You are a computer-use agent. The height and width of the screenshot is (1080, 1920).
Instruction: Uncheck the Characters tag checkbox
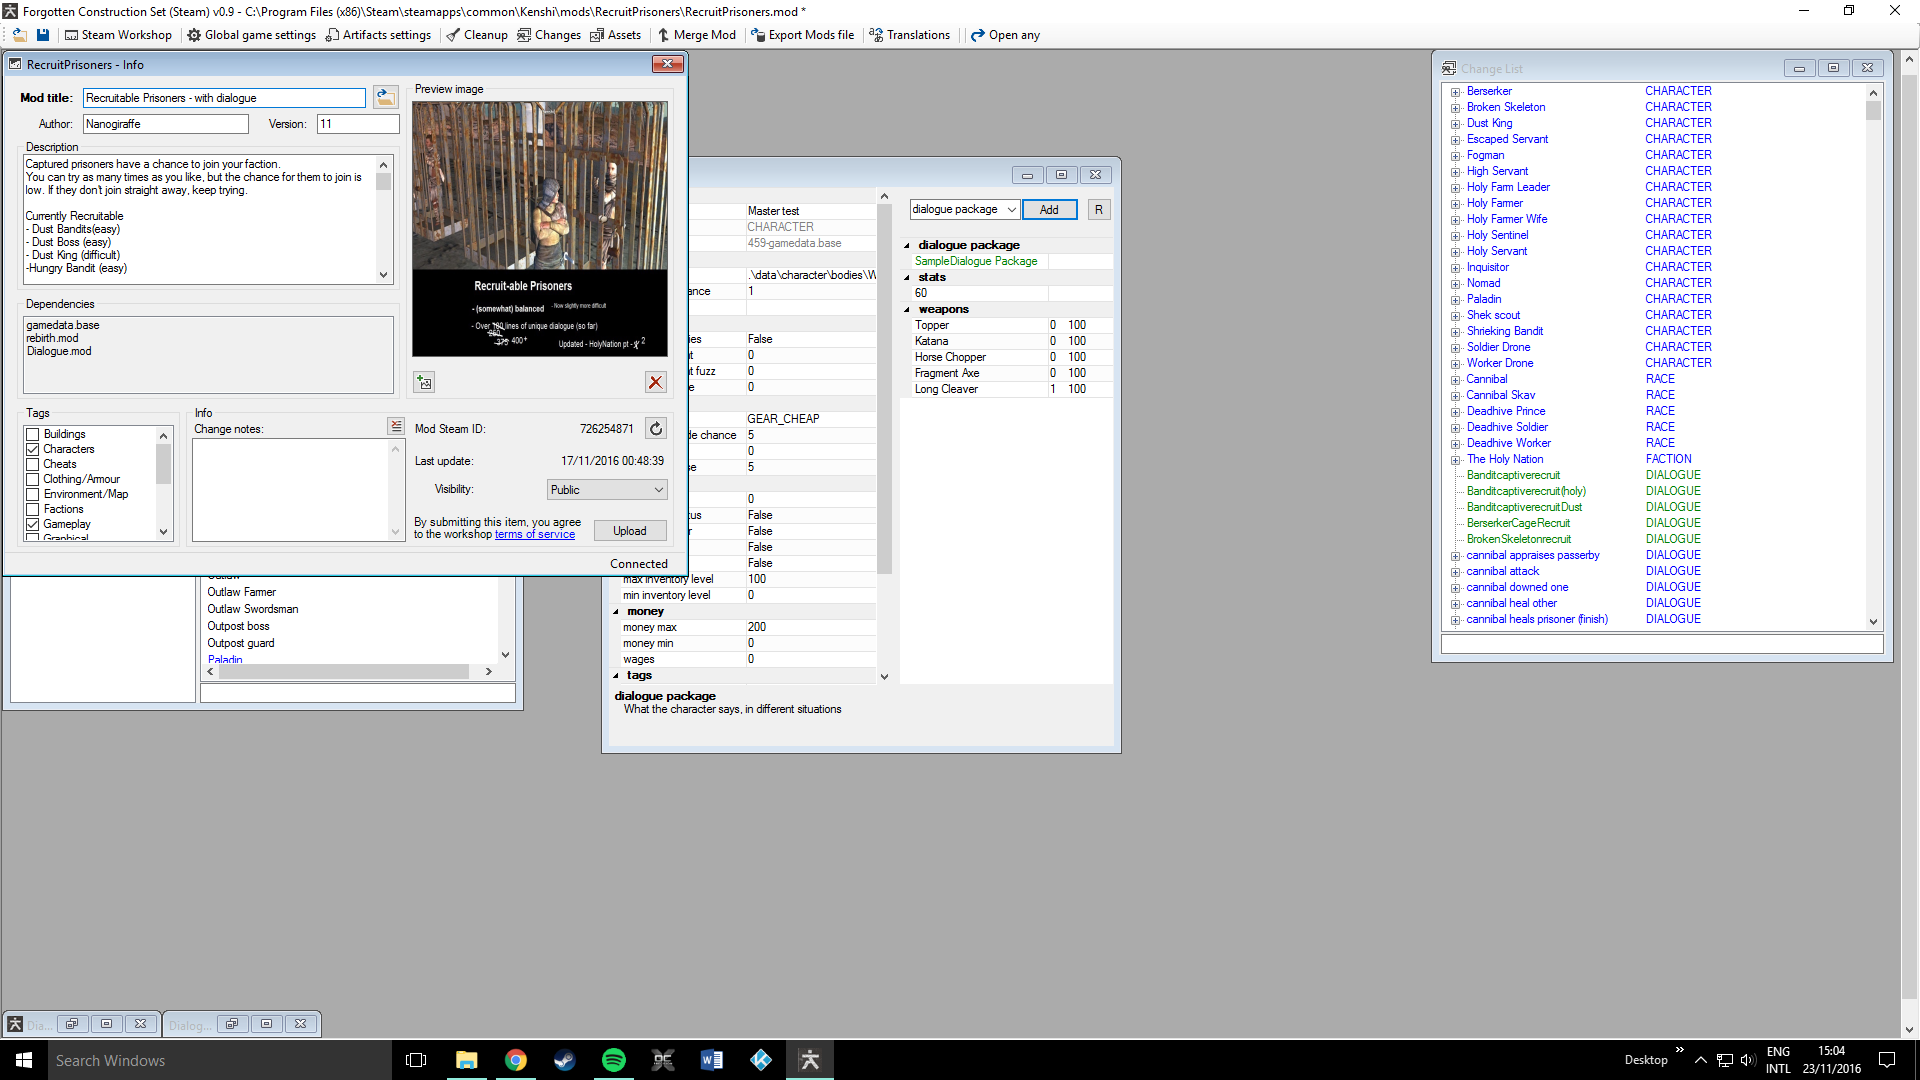coord(33,449)
